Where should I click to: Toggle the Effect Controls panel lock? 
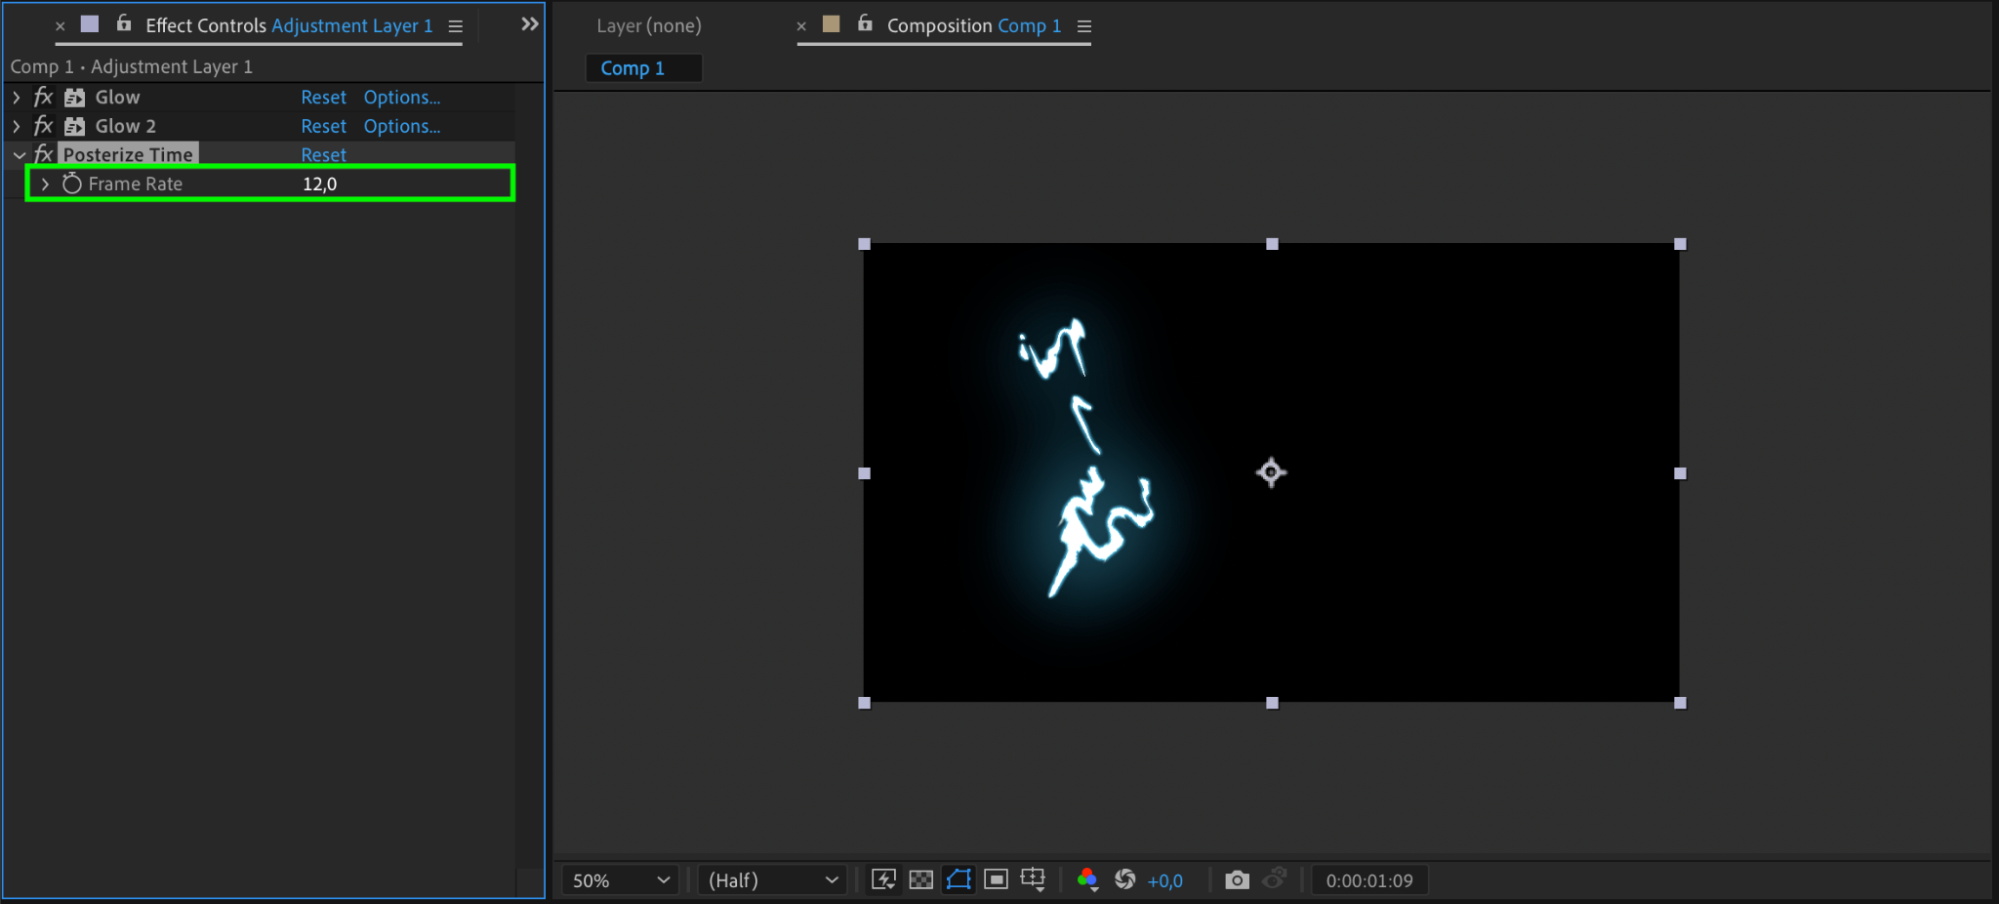pyautogui.click(x=124, y=24)
